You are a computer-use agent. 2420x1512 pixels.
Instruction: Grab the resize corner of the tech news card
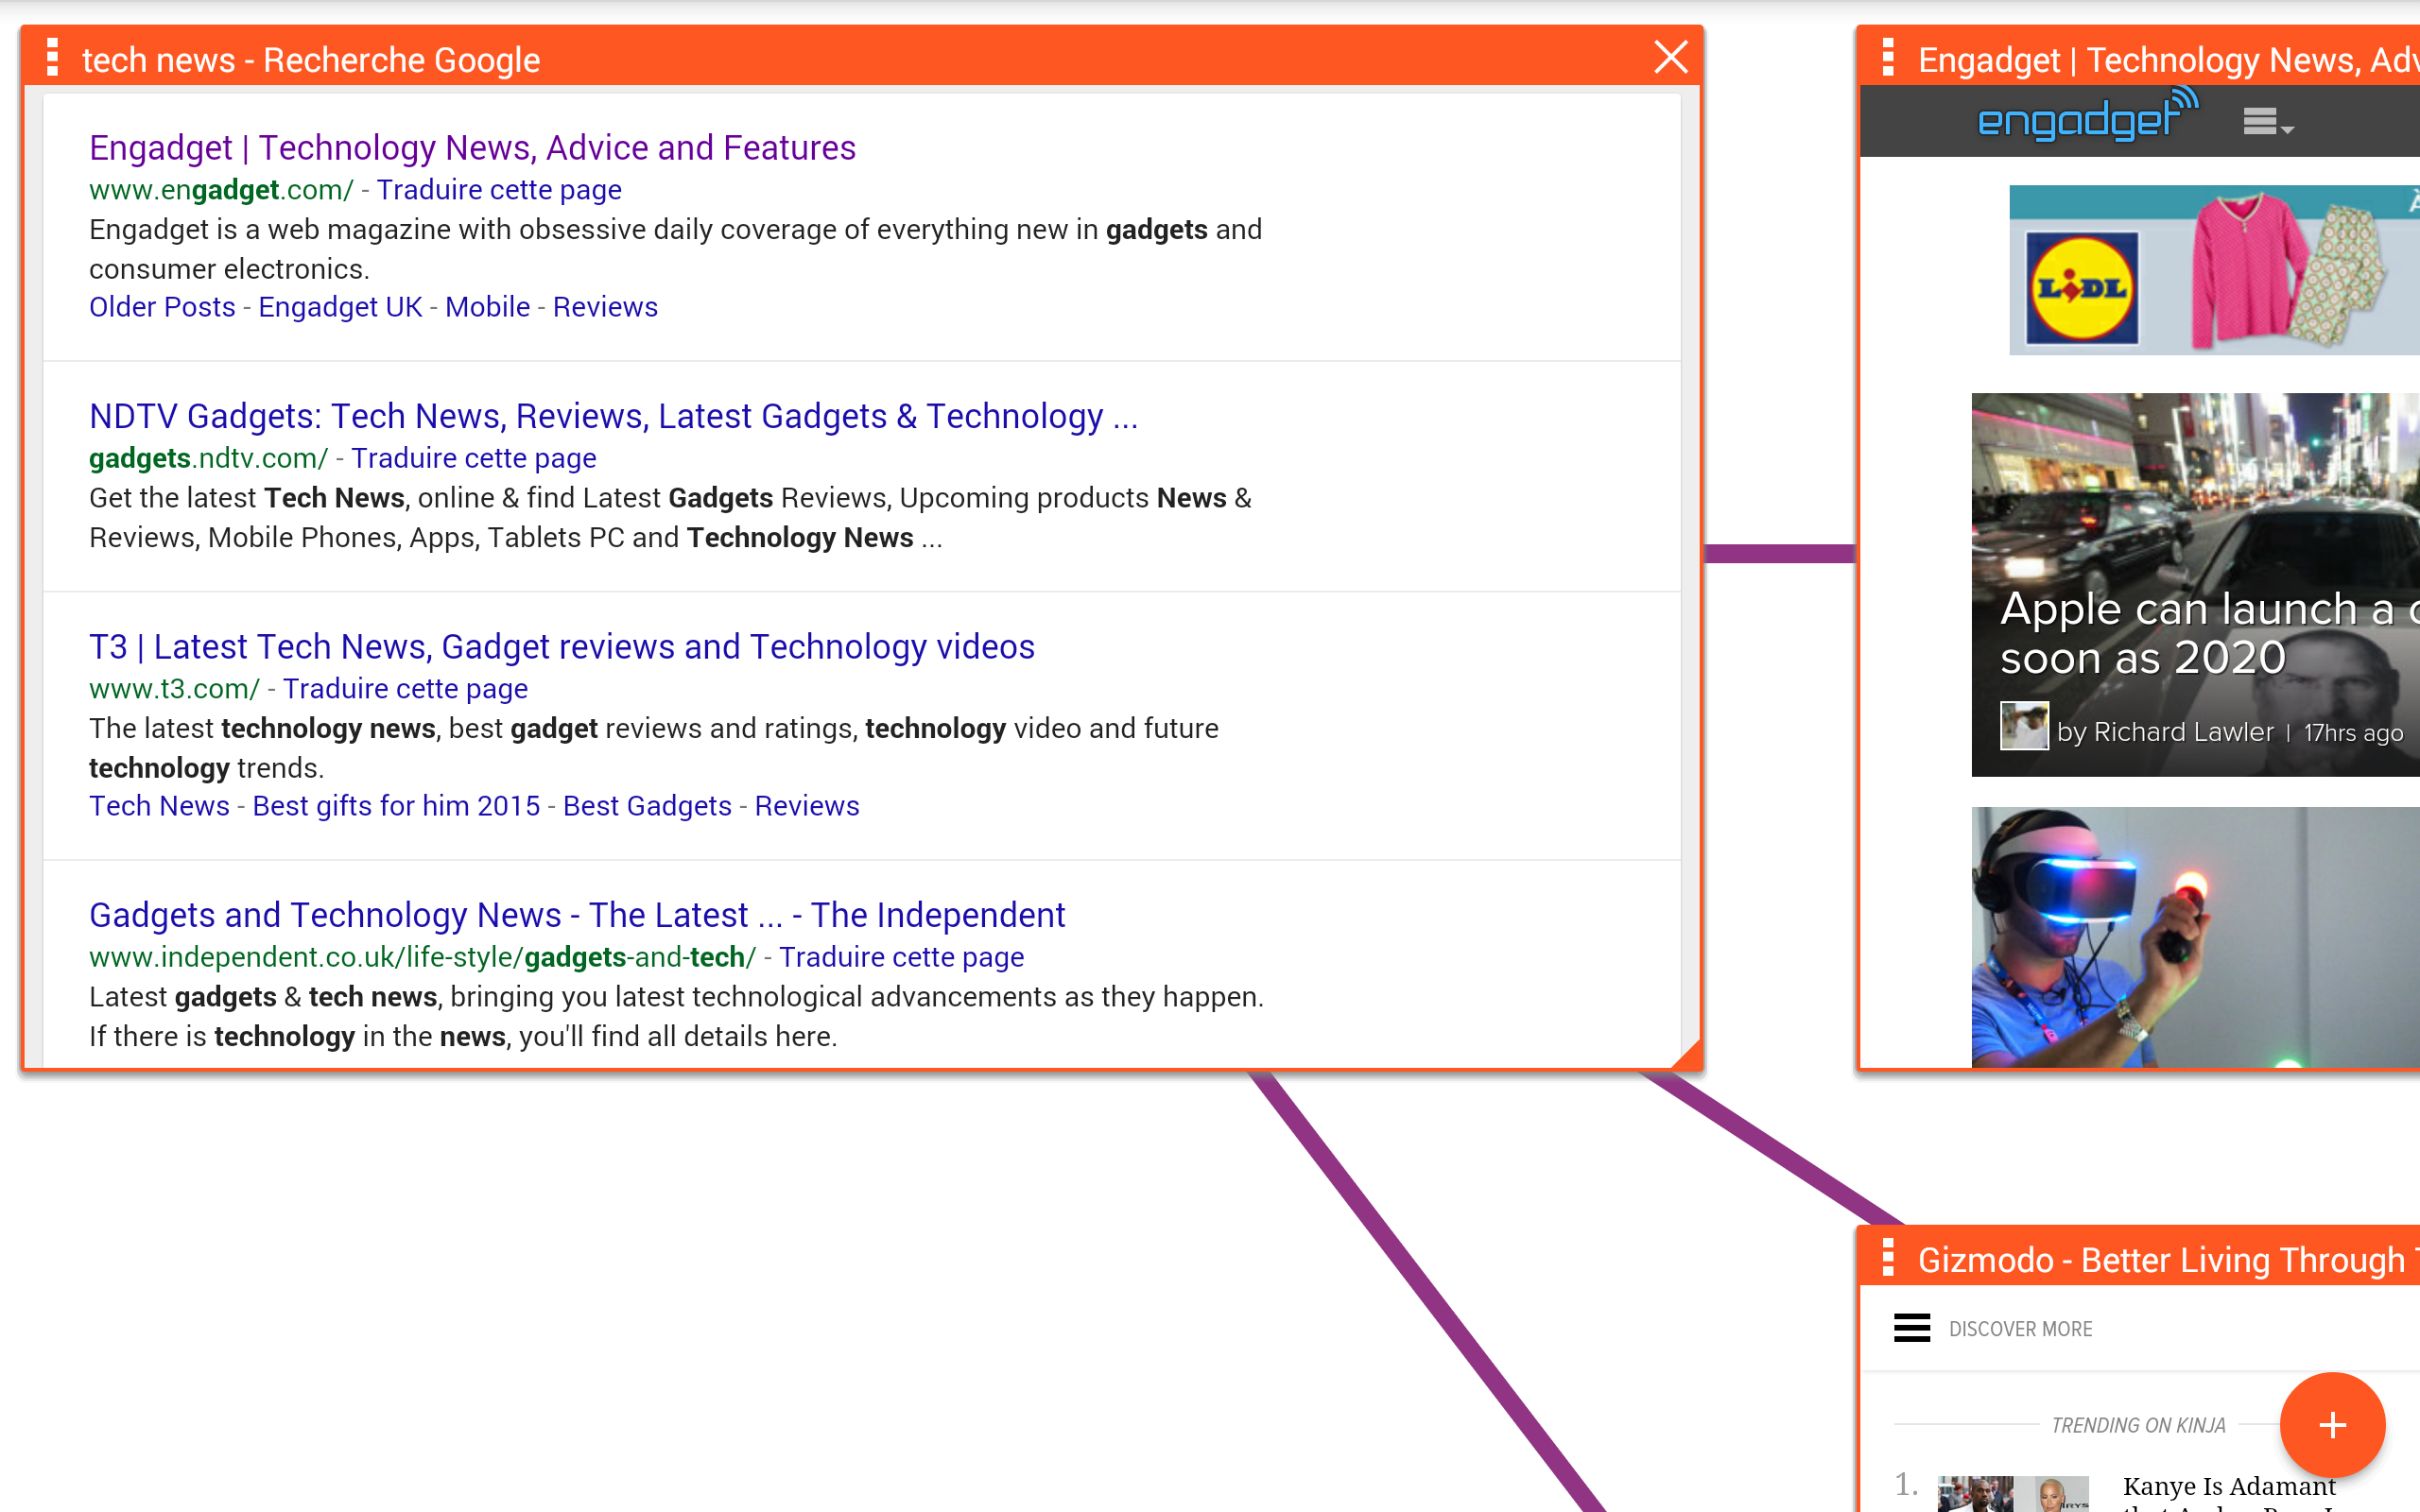(1686, 1054)
